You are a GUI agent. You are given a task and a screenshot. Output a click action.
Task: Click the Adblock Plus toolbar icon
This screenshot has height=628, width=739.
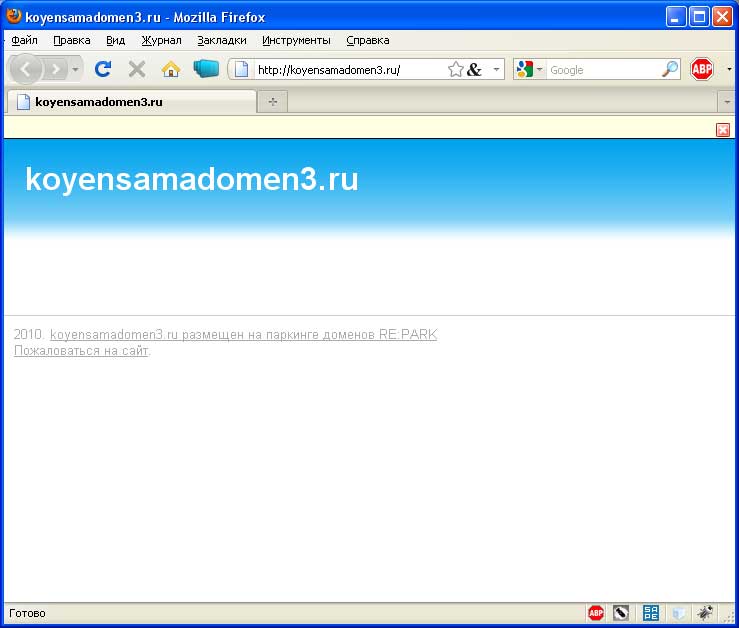point(702,69)
